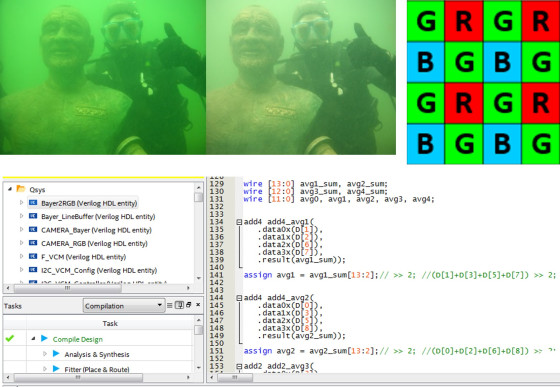Click Tasks panel vertical scroll down arrow
The height and width of the screenshot is (387, 560).
198,367
